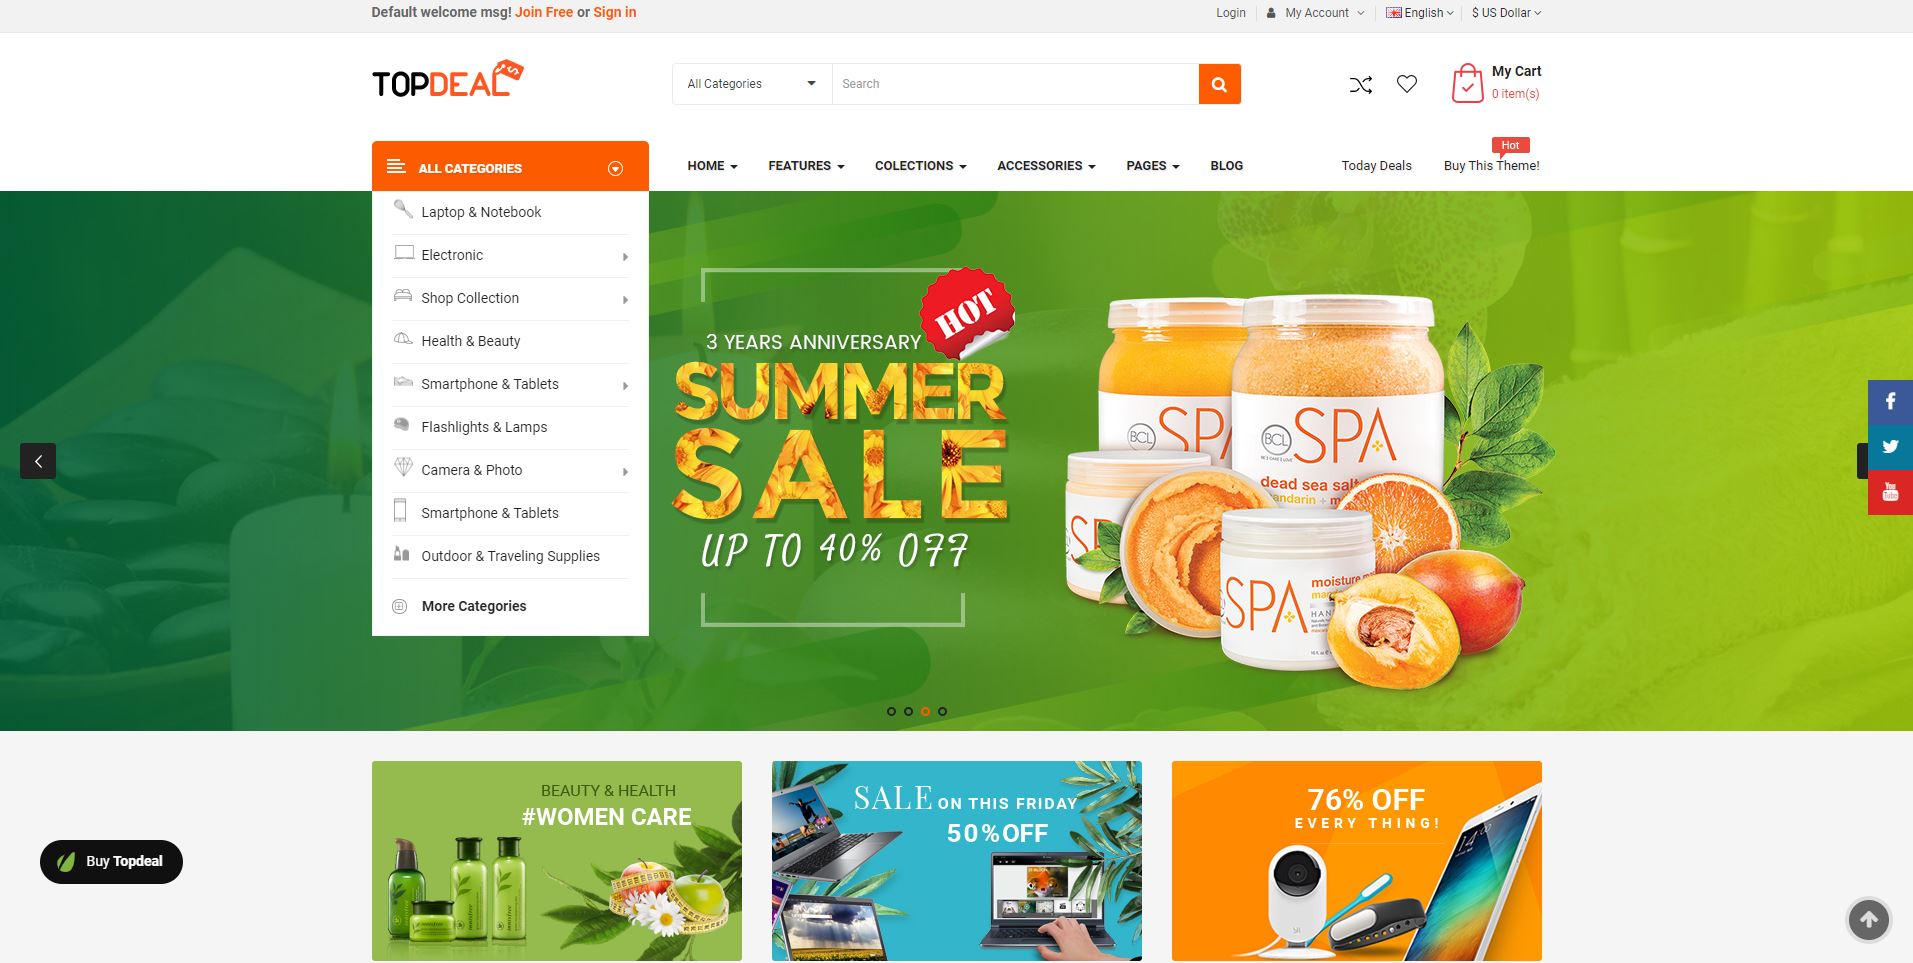Open the My Cart shopping bag icon

1467,83
